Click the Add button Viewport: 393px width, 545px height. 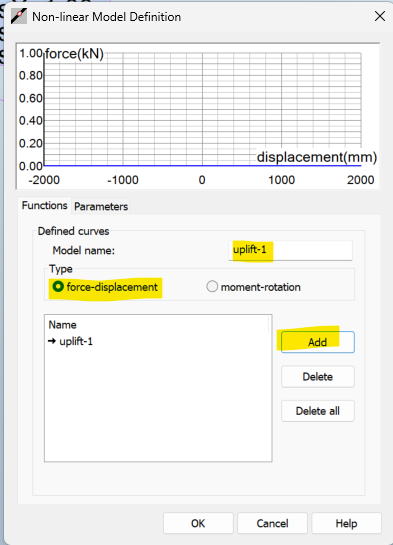tap(318, 342)
